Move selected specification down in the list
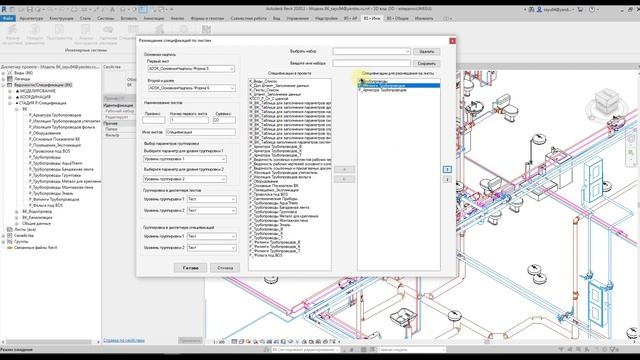 tap(447, 179)
